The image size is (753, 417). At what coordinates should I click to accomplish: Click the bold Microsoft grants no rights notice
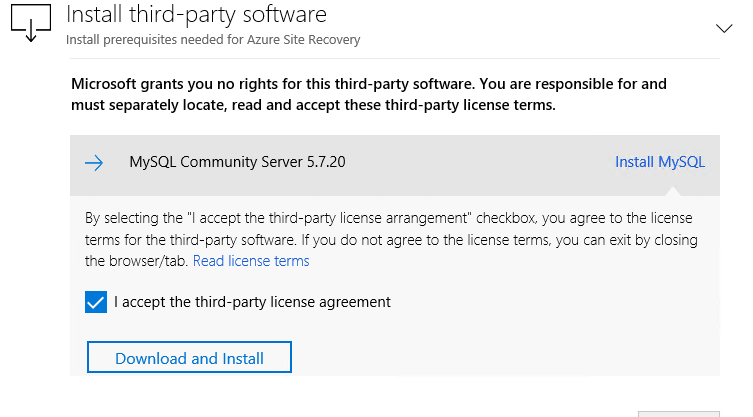pos(369,94)
